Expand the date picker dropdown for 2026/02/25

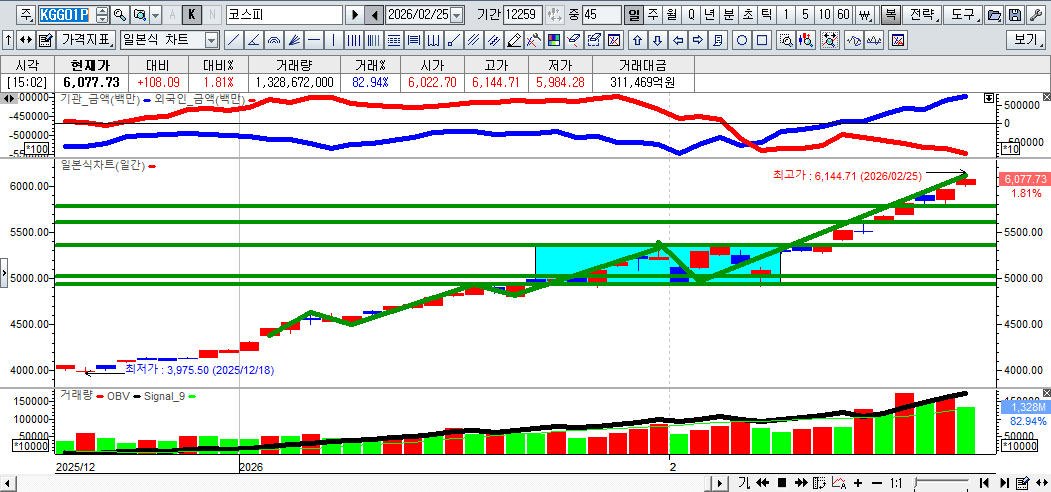[457, 15]
